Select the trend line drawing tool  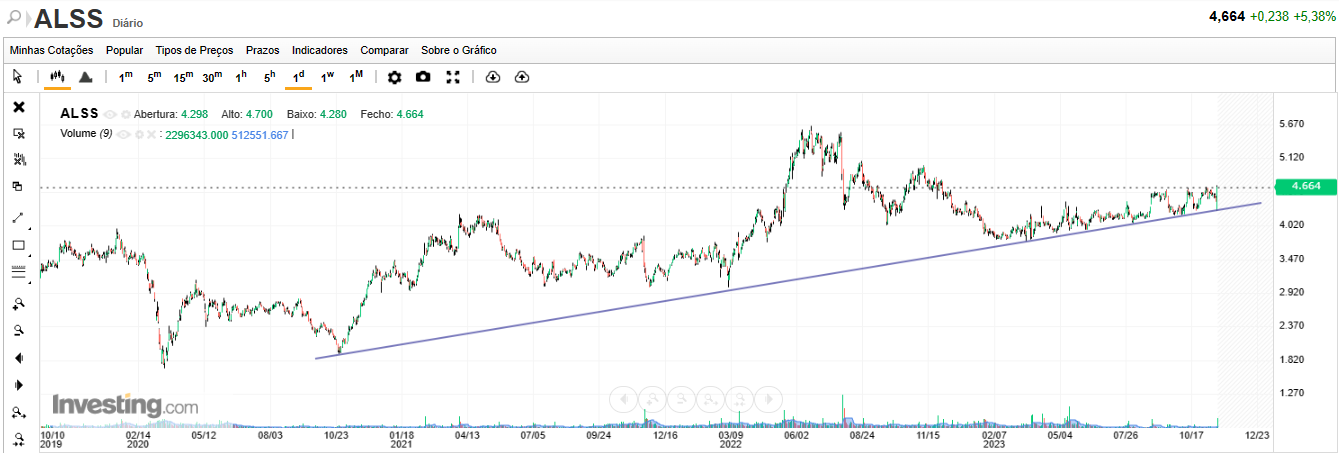coord(18,217)
